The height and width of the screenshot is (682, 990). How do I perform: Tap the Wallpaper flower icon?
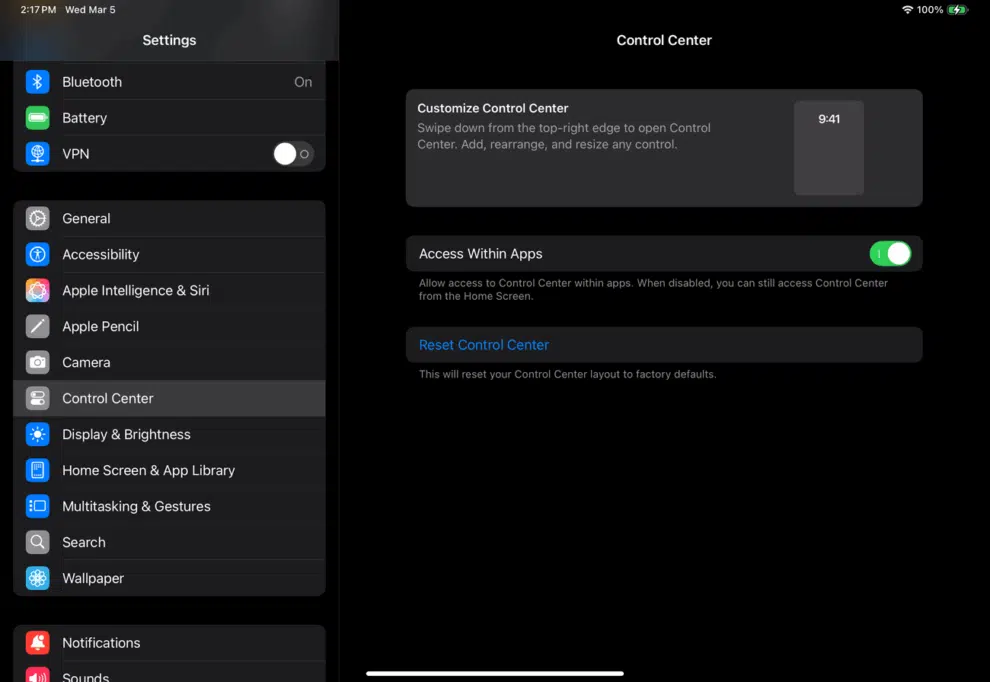click(x=37, y=578)
